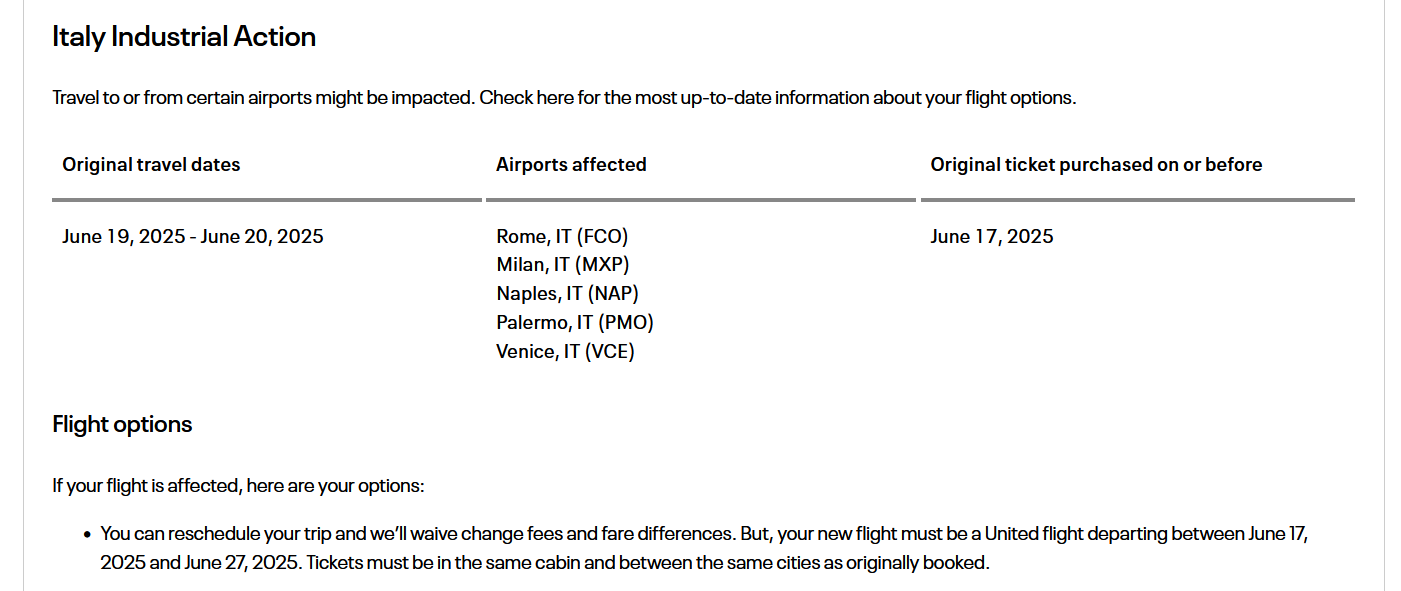Click the "Italy Industrial Action" heading
Screen dimensions: 1401x591
coord(184,37)
